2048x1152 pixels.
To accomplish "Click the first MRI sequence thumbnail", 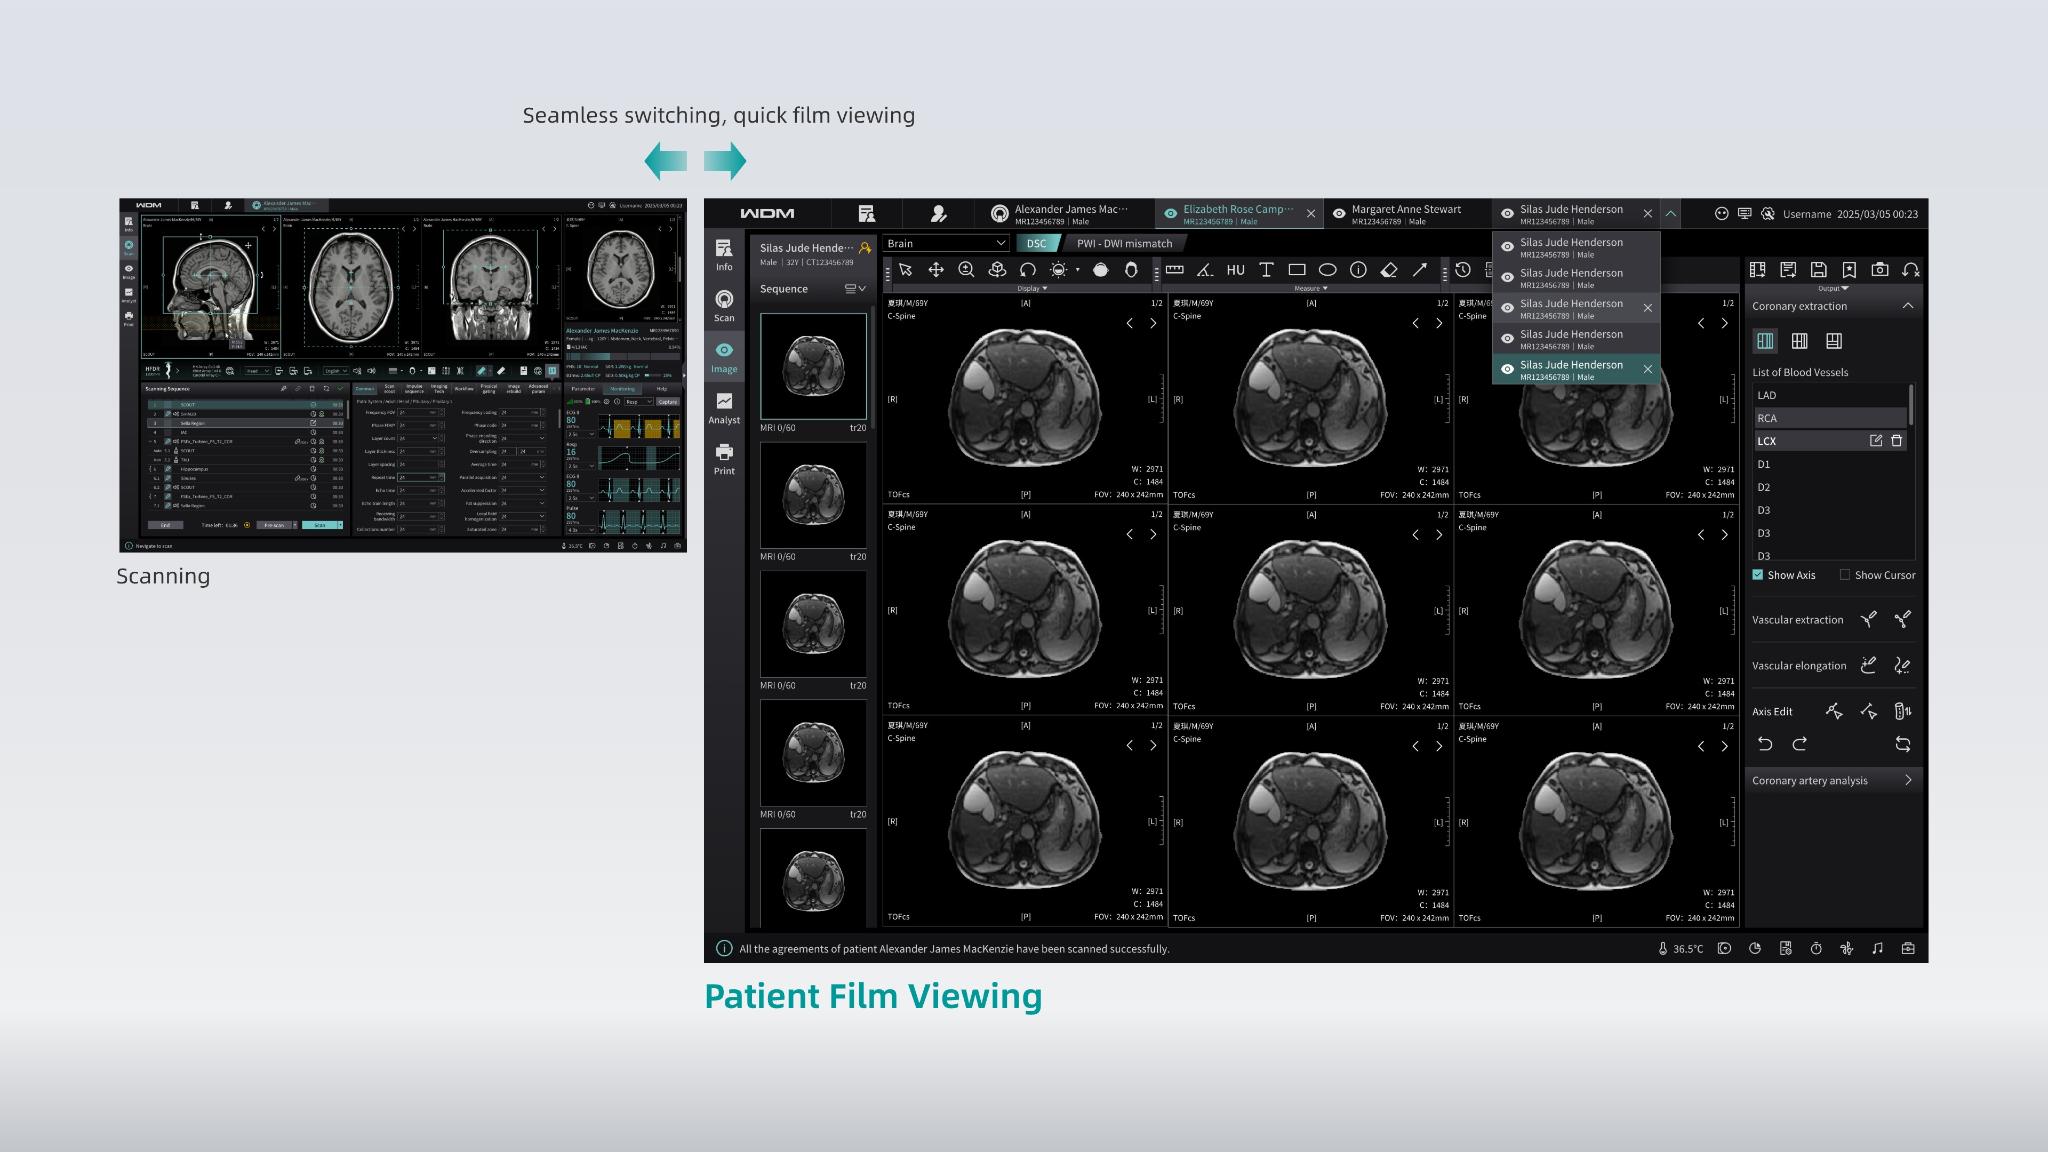I will 813,366.
